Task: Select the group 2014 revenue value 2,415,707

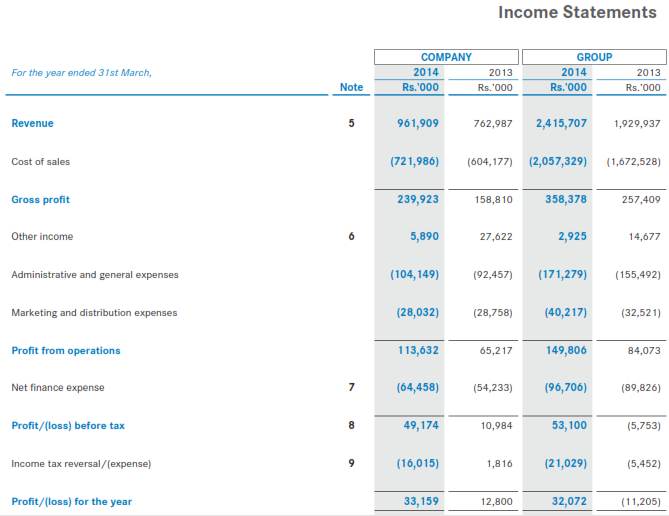Action: click(561, 124)
